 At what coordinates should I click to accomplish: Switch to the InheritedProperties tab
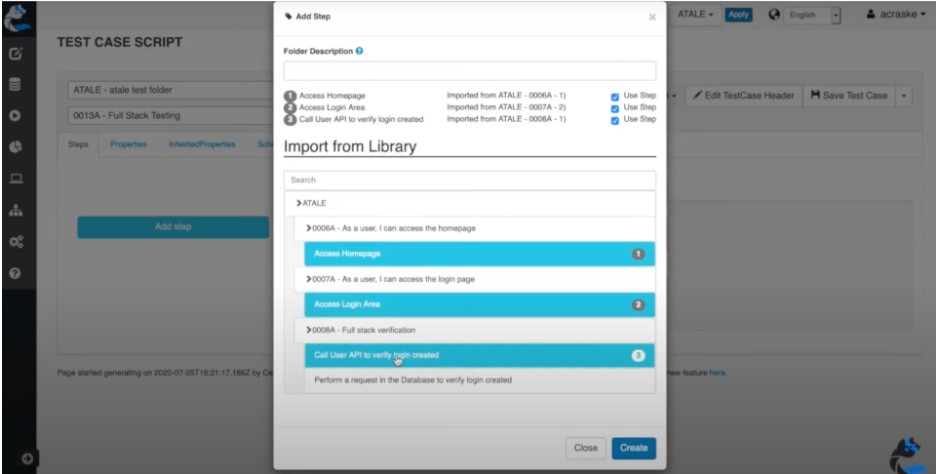[x=202, y=144]
